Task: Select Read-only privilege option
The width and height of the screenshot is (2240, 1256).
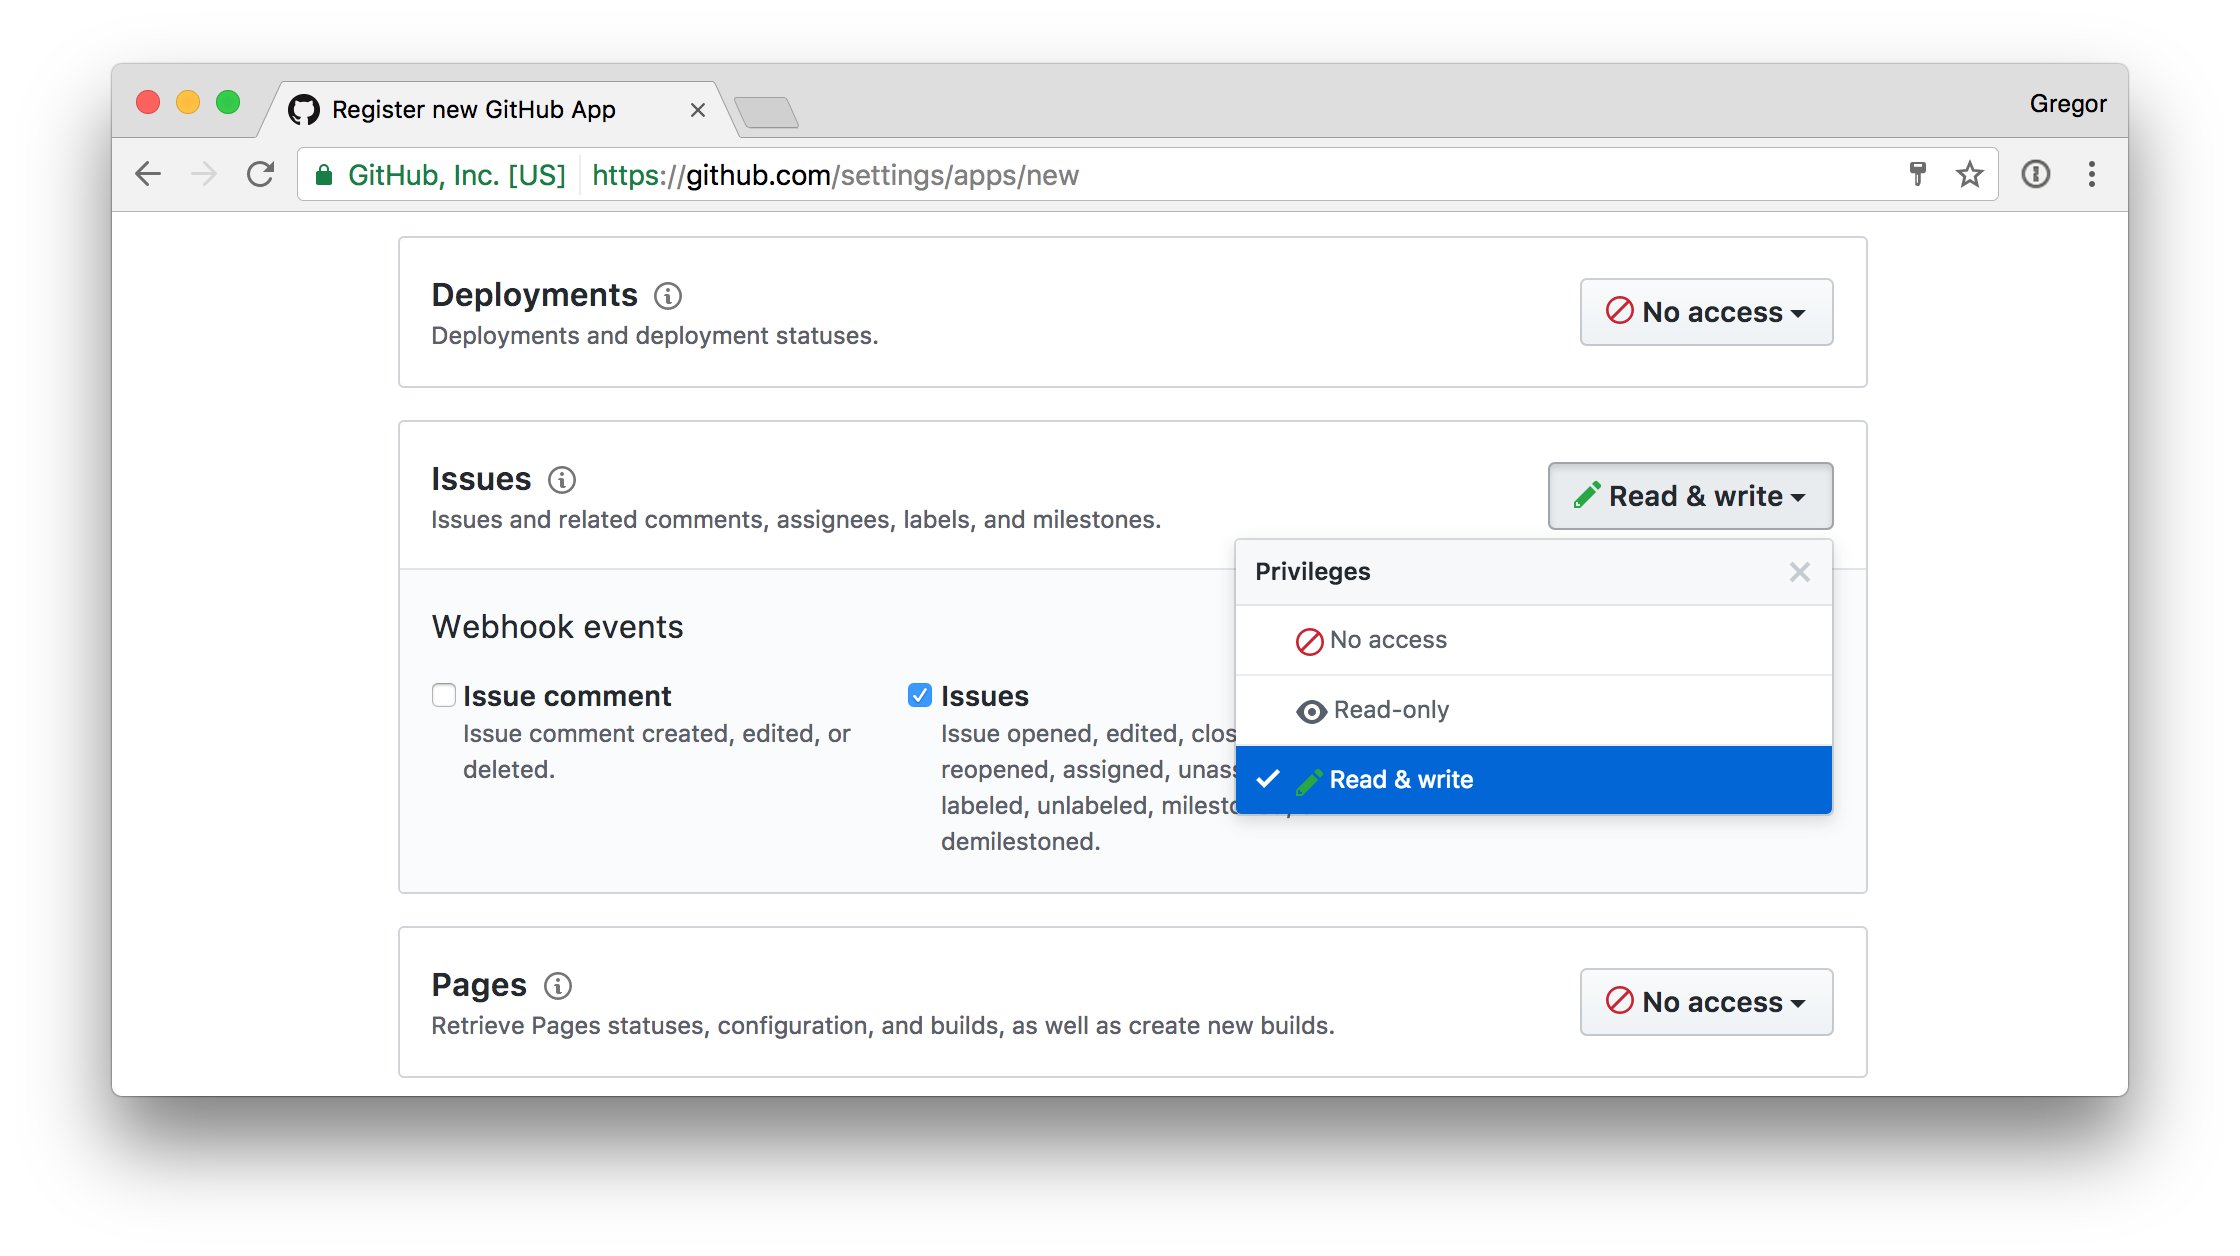Action: click(x=1391, y=710)
